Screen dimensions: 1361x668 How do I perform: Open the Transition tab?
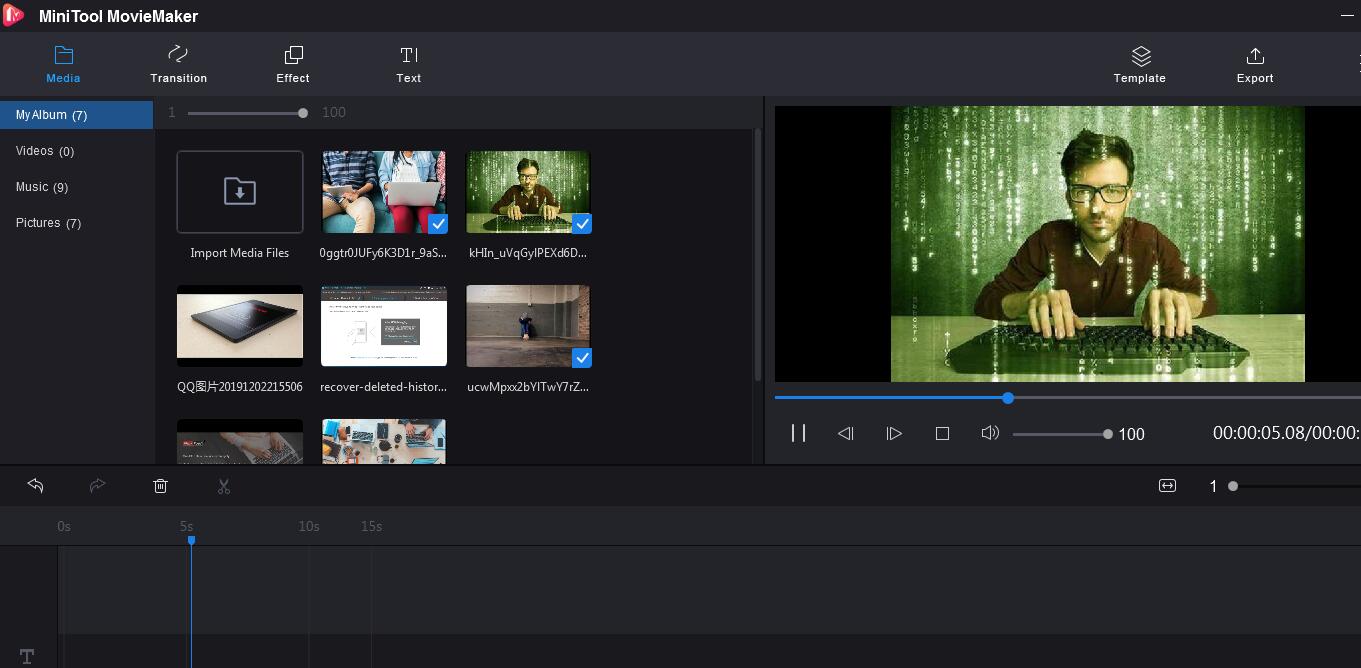pos(178,64)
